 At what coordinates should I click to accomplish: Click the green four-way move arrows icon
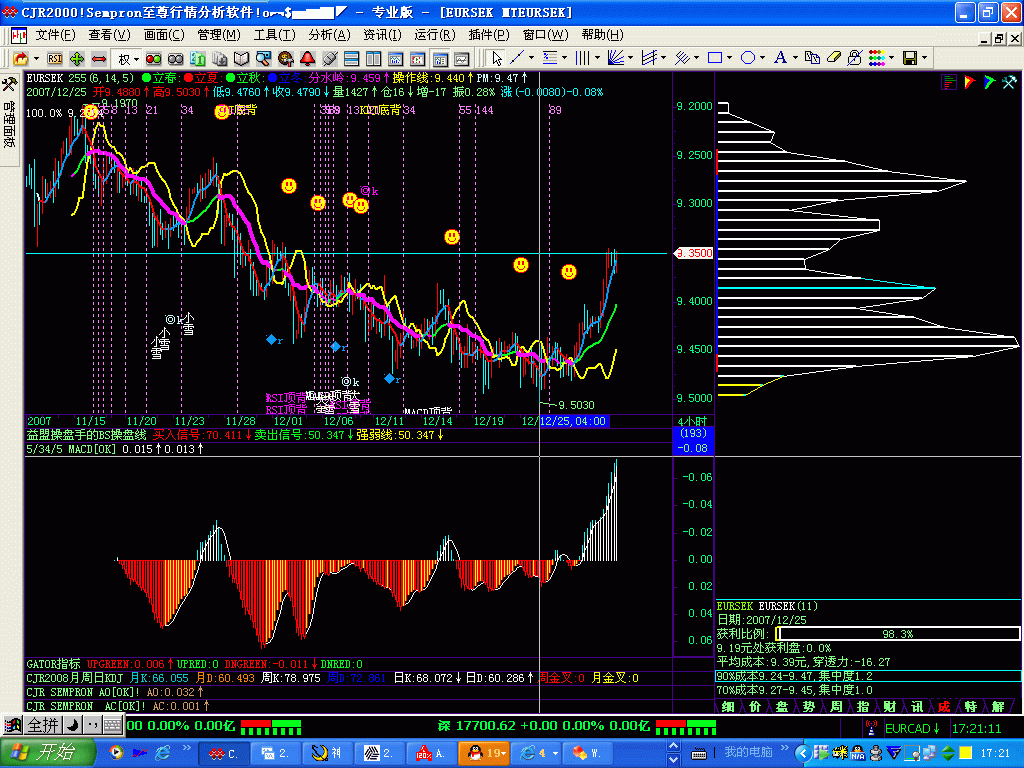coord(77,59)
